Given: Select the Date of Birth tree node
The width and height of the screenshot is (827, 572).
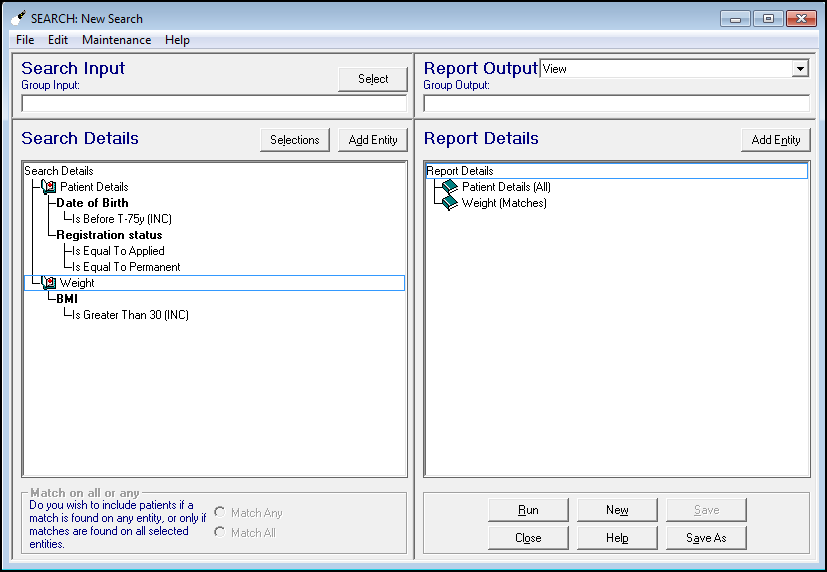Looking at the screenshot, I should pos(92,203).
